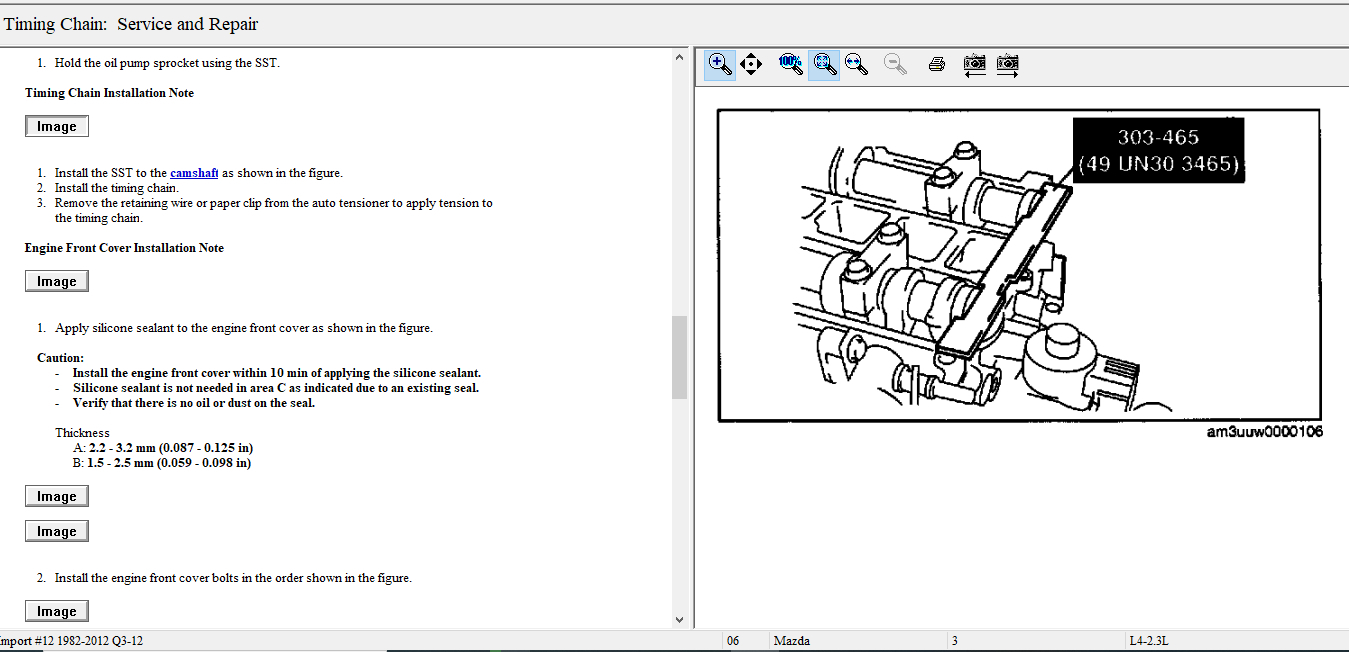The width and height of the screenshot is (1349, 652).
Task: Print the current diagram
Action: (937, 65)
